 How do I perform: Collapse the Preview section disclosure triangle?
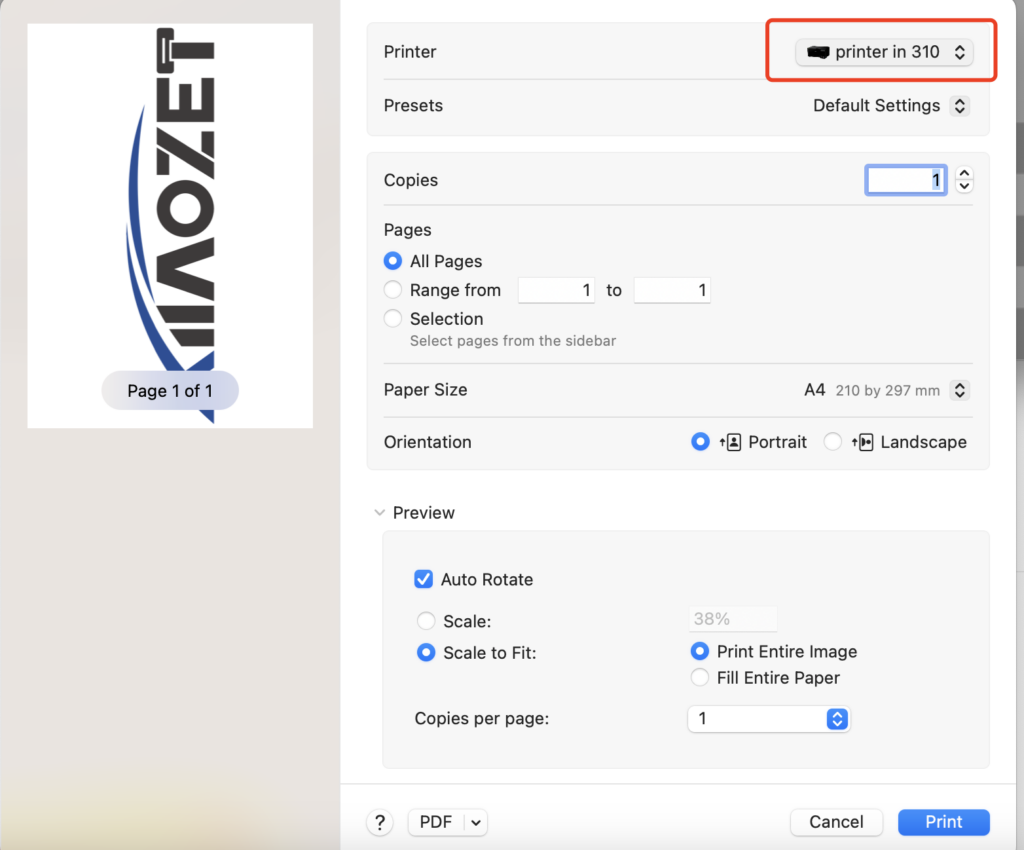pos(379,513)
